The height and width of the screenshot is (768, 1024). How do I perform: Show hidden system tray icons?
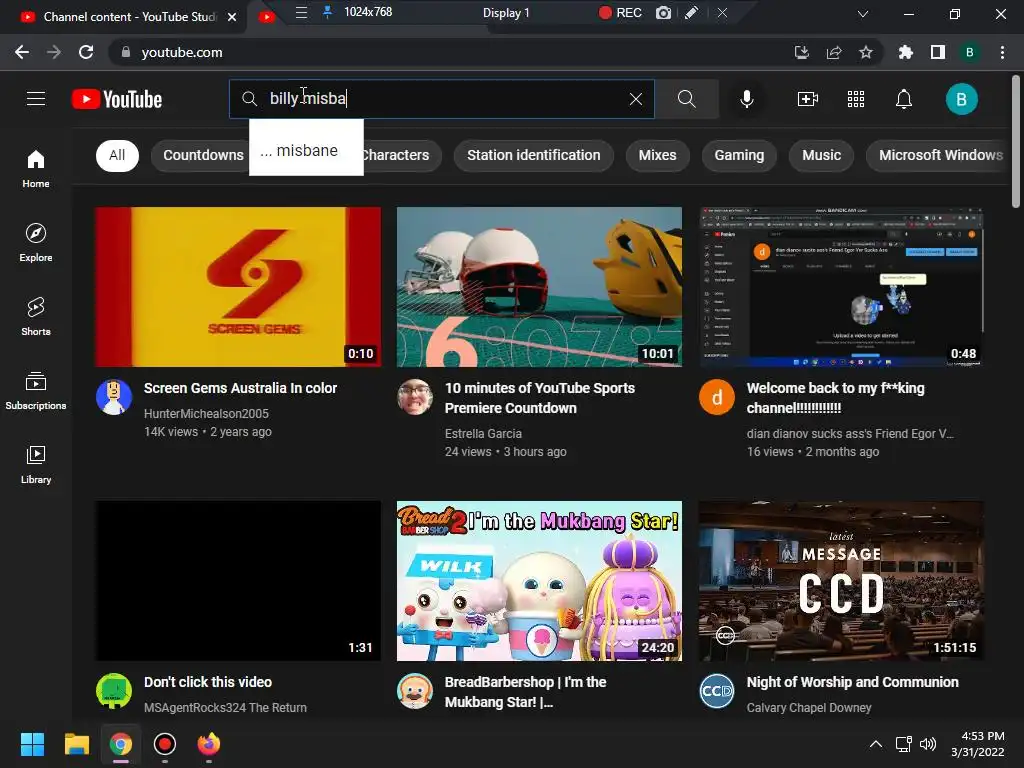coord(876,744)
